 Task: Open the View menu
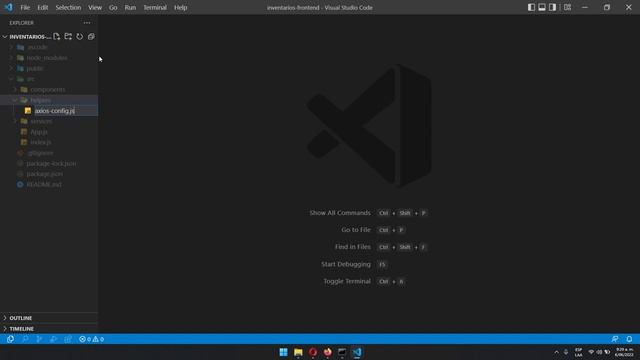point(95,7)
